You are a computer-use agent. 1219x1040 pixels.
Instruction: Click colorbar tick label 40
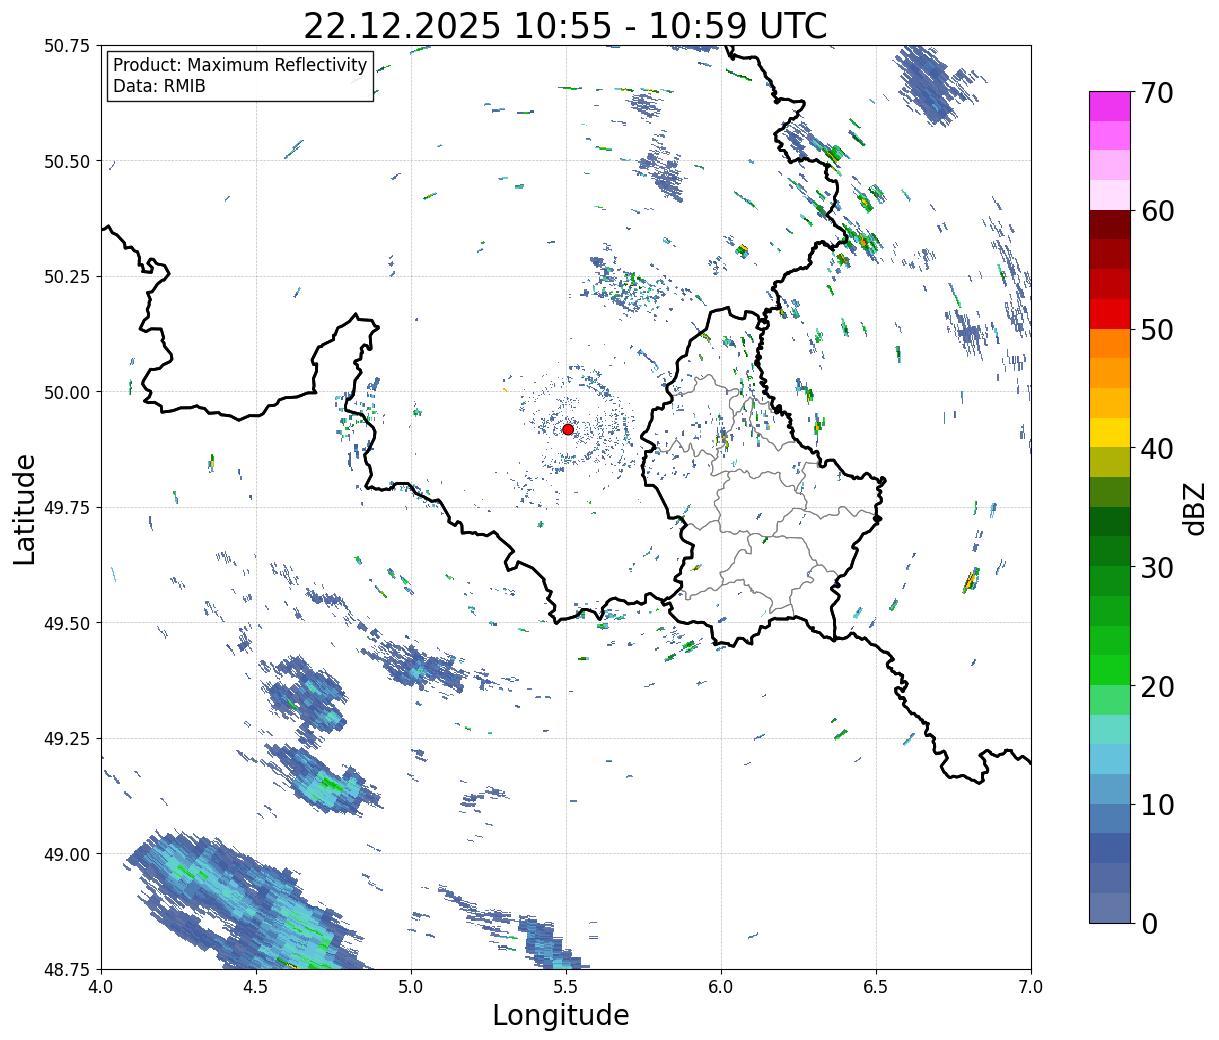coord(1157,449)
